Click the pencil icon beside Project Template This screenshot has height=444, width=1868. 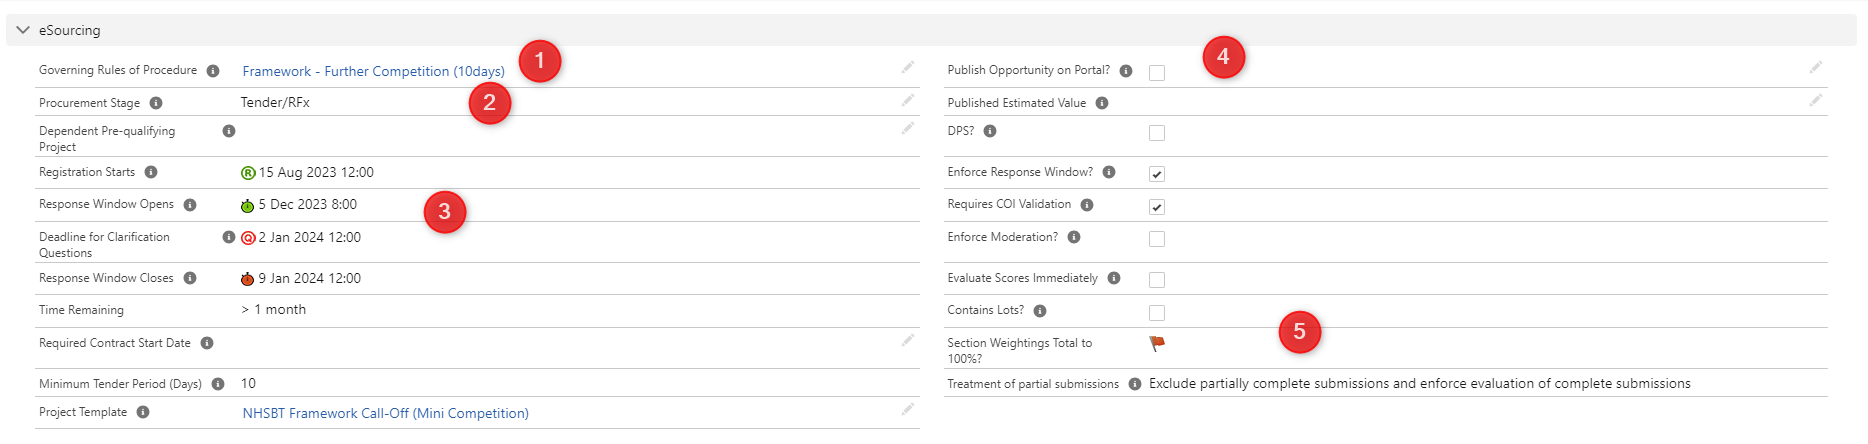click(x=908, y=409)
